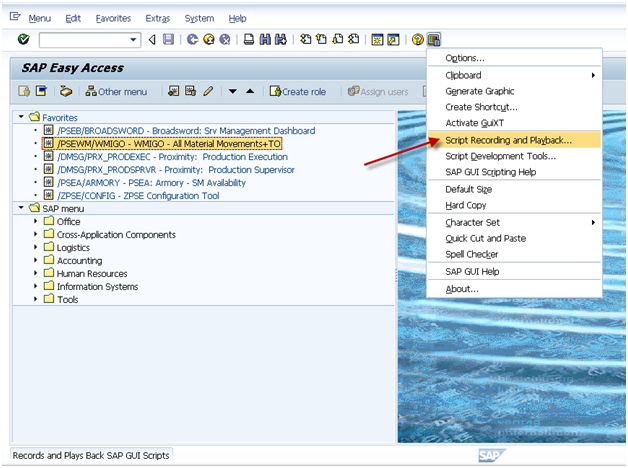Image resolution: width=628 pixels, height=468 pixels.
Task: Expand the Logistics folder
Action: coord(35,247)
